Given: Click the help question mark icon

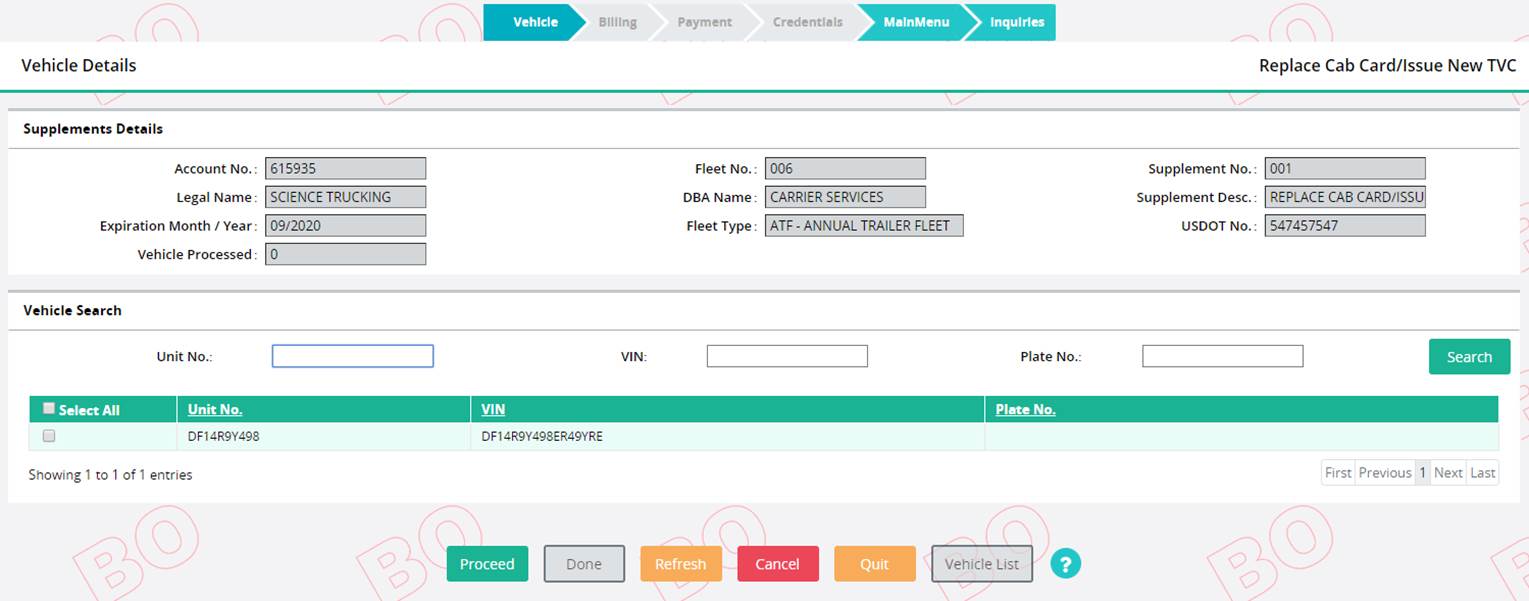Looking at the screenshot, I should point(1065,564).
